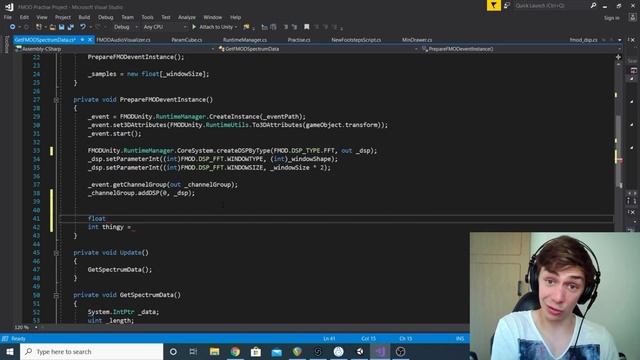Open OBS Studio from the taskbar
The height and width of the screenshot is (360, 640).
coord(400,351)
